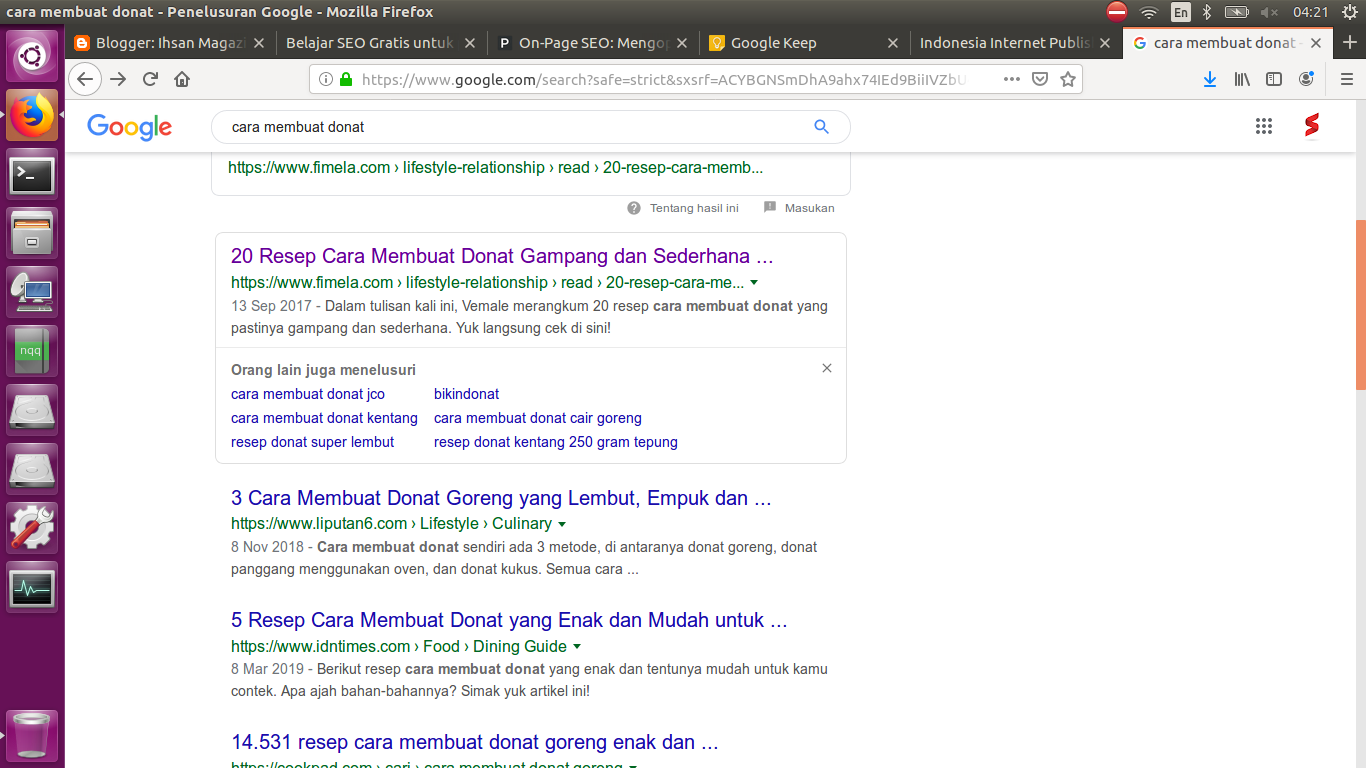The width and height of the screenshot is (1366, 768).
Task: Open 14.531 resep cara membuat donat result
Action: tap(475, 742)
